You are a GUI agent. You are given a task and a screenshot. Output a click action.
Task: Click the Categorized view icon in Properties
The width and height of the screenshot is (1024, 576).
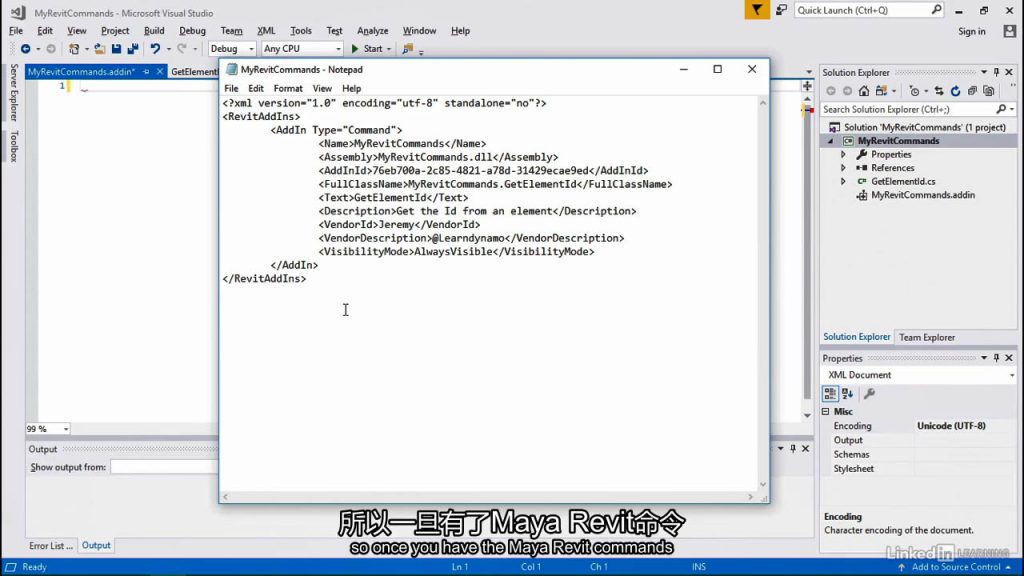pos(830,394)
